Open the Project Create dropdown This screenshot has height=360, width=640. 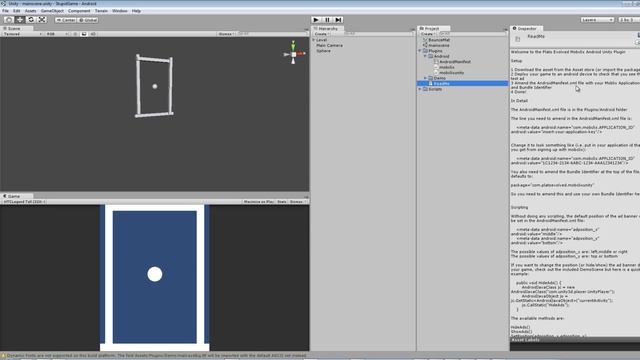(428, 34)
